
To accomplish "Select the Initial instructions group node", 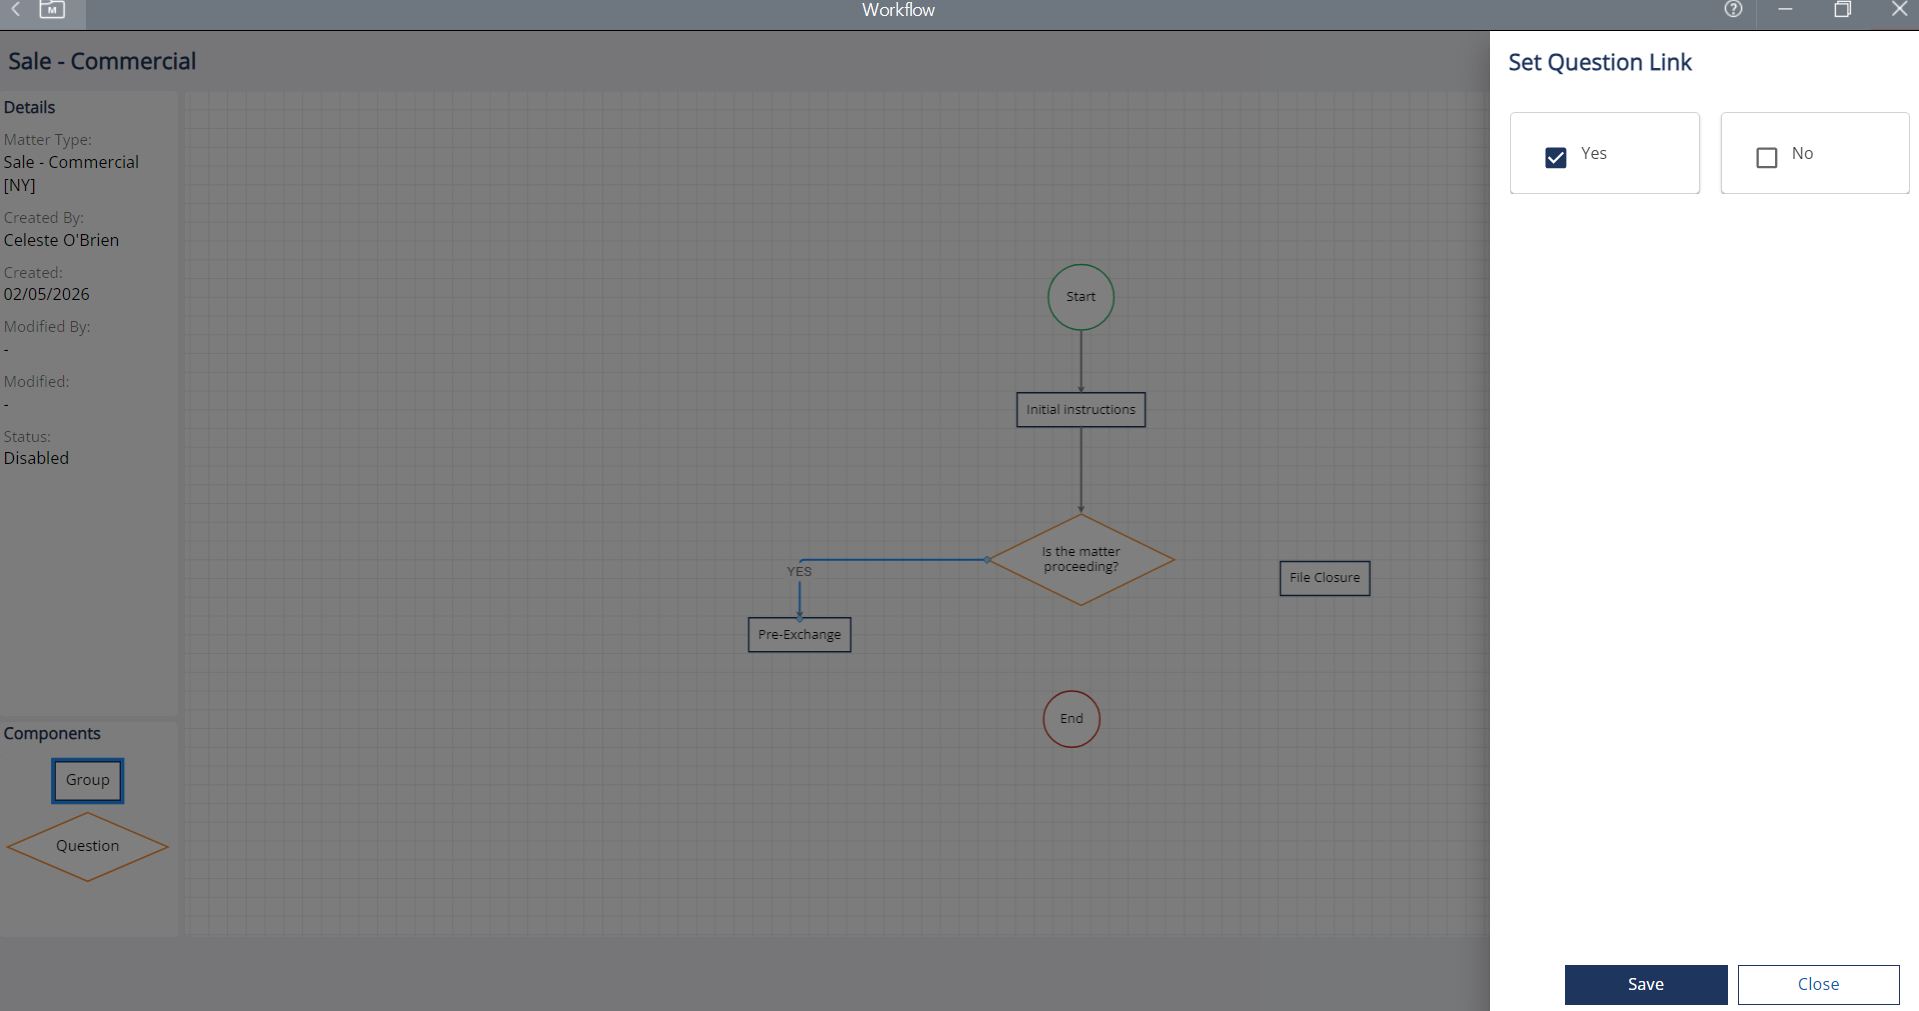I will (1080, 410).
